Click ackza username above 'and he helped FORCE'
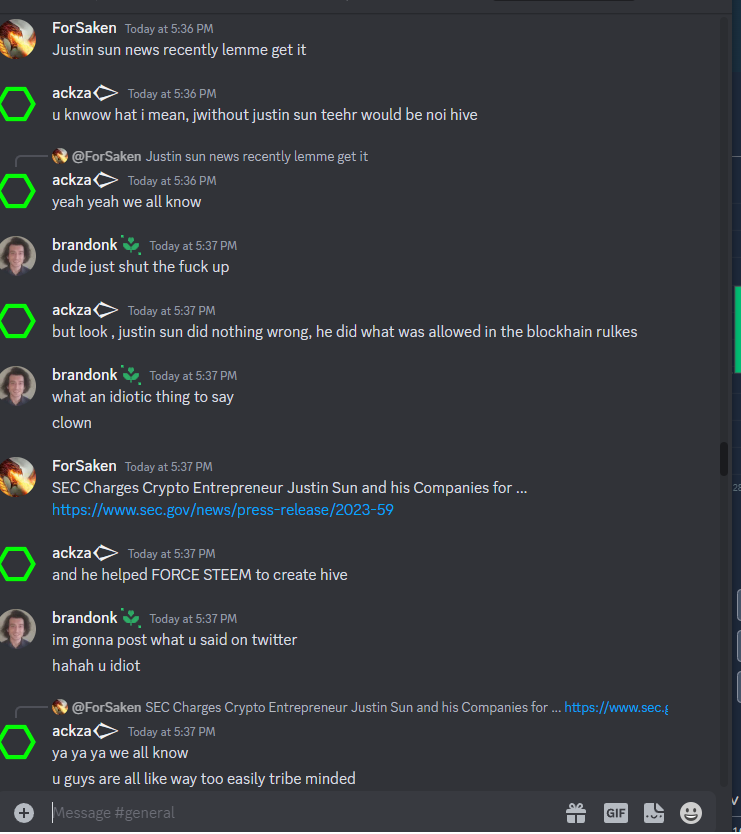The width and height of the screenshot is (741, 834). pos(72,553)
